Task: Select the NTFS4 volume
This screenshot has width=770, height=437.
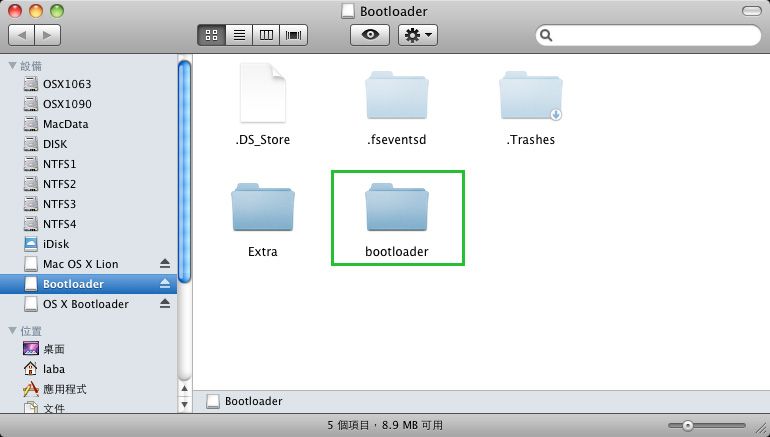Action: click(88, 224)
